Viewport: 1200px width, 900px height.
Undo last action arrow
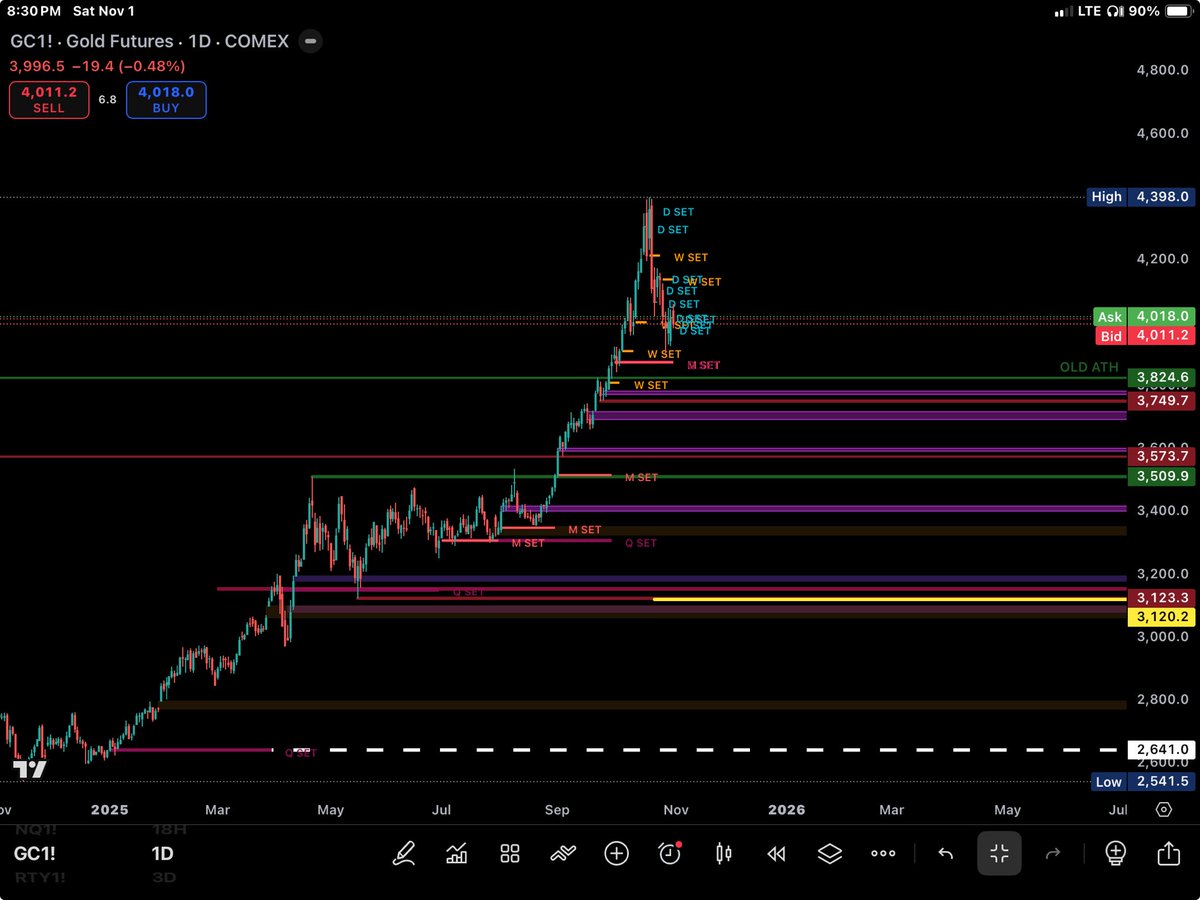point(945,853)
